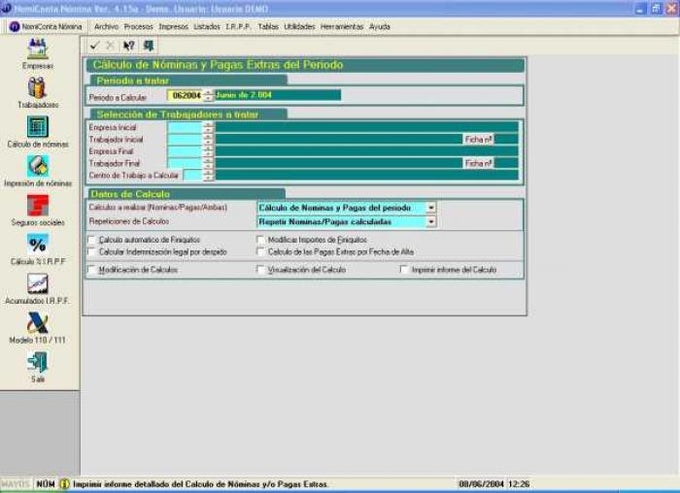The width and height of the screenshot is (680, 493).
Task: Click Ficha nº field of Trabajador Inicial
Action: point(506,140)
